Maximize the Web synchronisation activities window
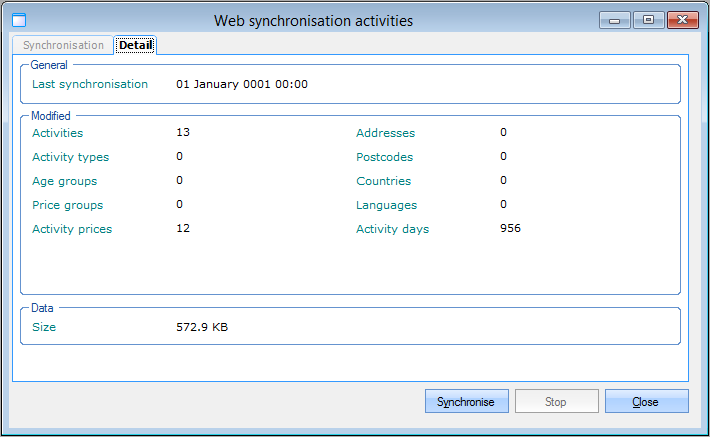 pos(648,19)
